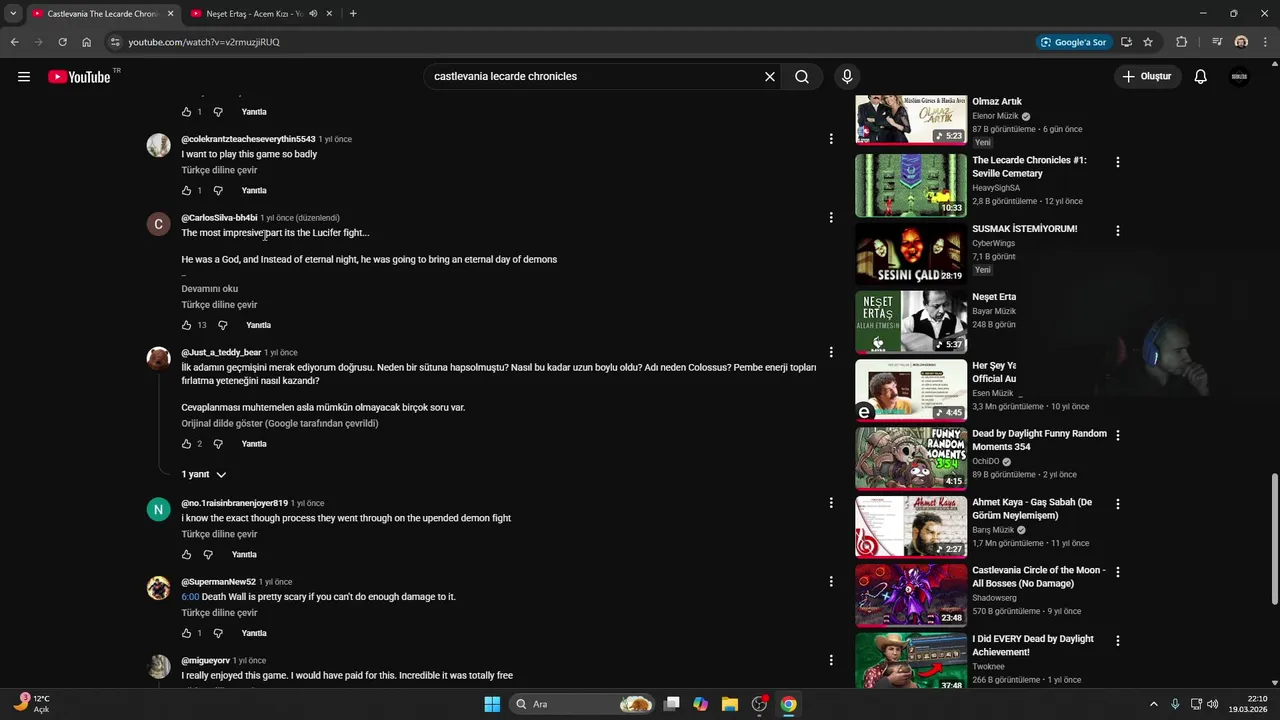Screen dimensions: 1280x720
Task: Open Chrome extensions puzzle icon
Action: click(1182, 42)
